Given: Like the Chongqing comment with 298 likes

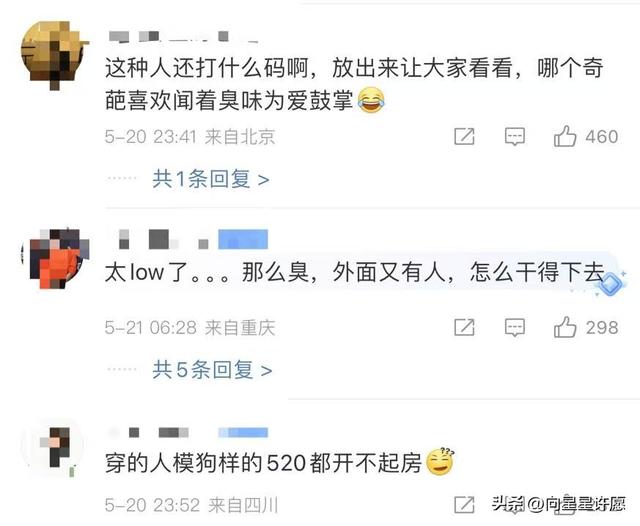Looking at the screenshot, I should [x=565, y=327].
